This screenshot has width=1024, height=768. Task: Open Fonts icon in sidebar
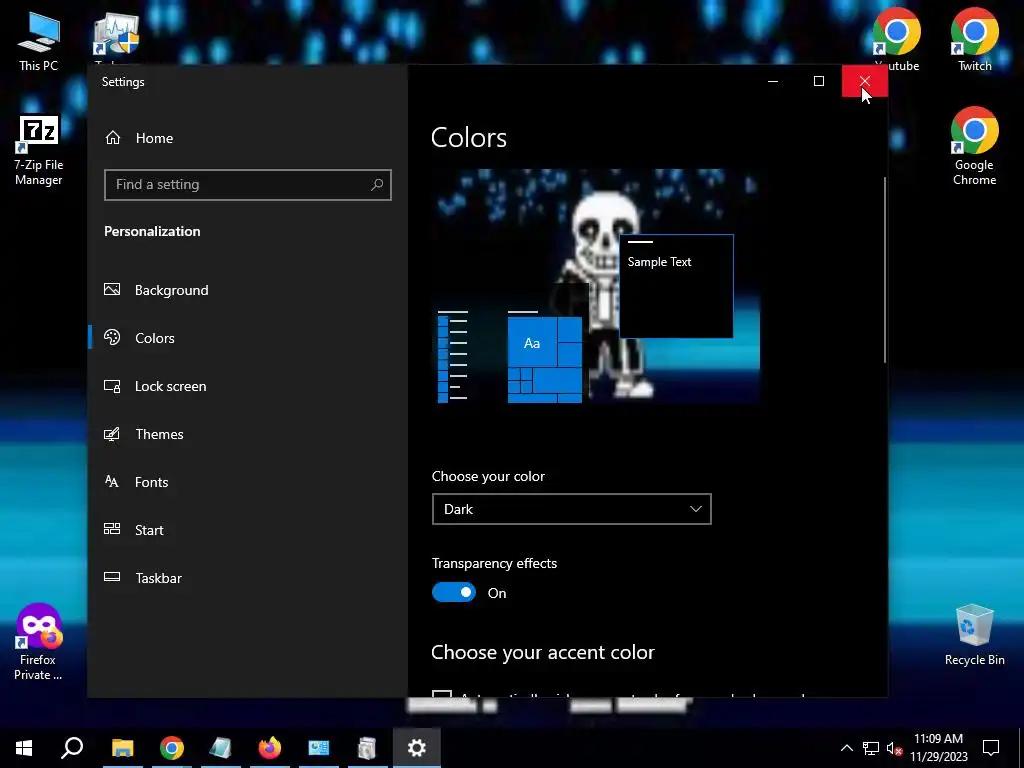point(112,482)
